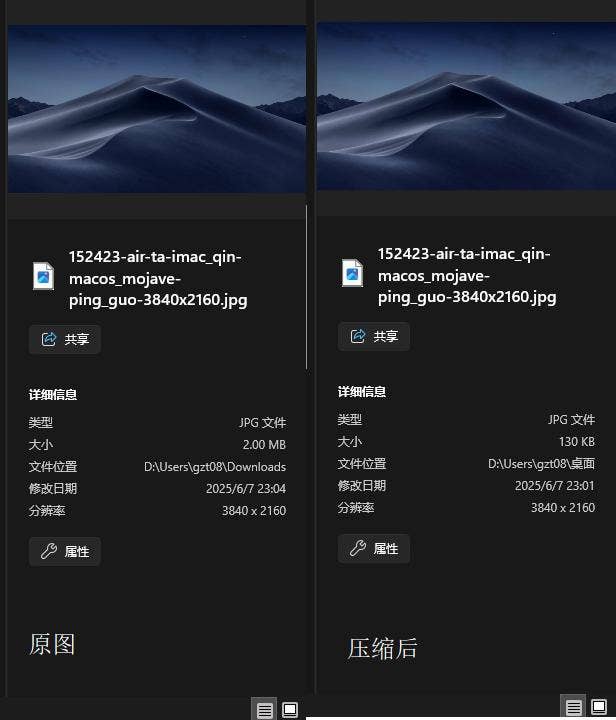Image resolution: width=616 pixels, height=720 pixels.
Task: Click the D:\Users\gzt08\桌面 file location
Action: coord(541,464)
